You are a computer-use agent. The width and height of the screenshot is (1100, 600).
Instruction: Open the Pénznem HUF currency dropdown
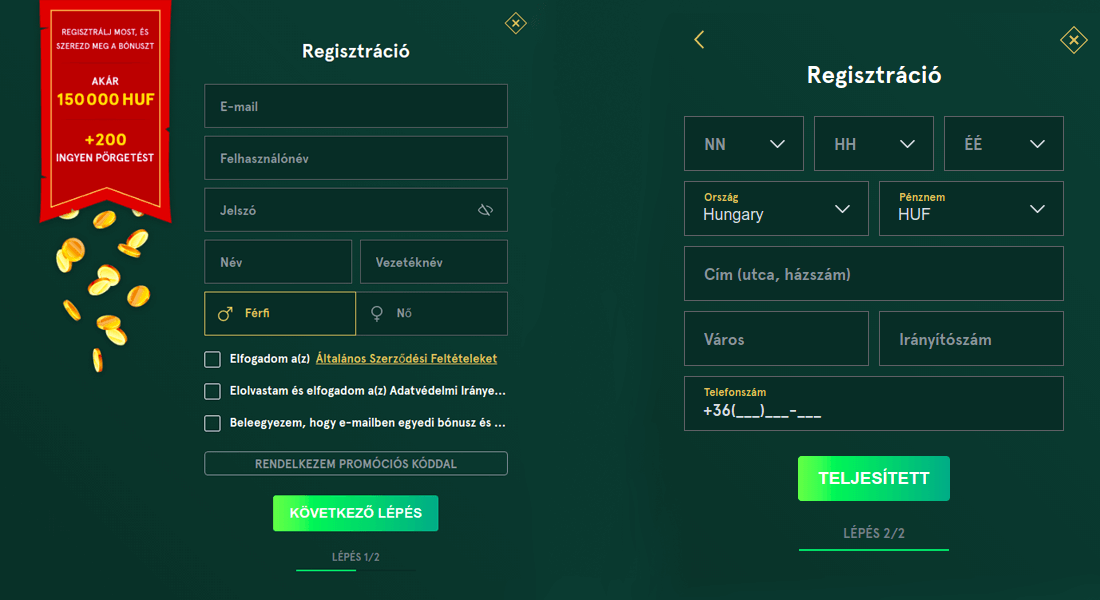[970, 208]
